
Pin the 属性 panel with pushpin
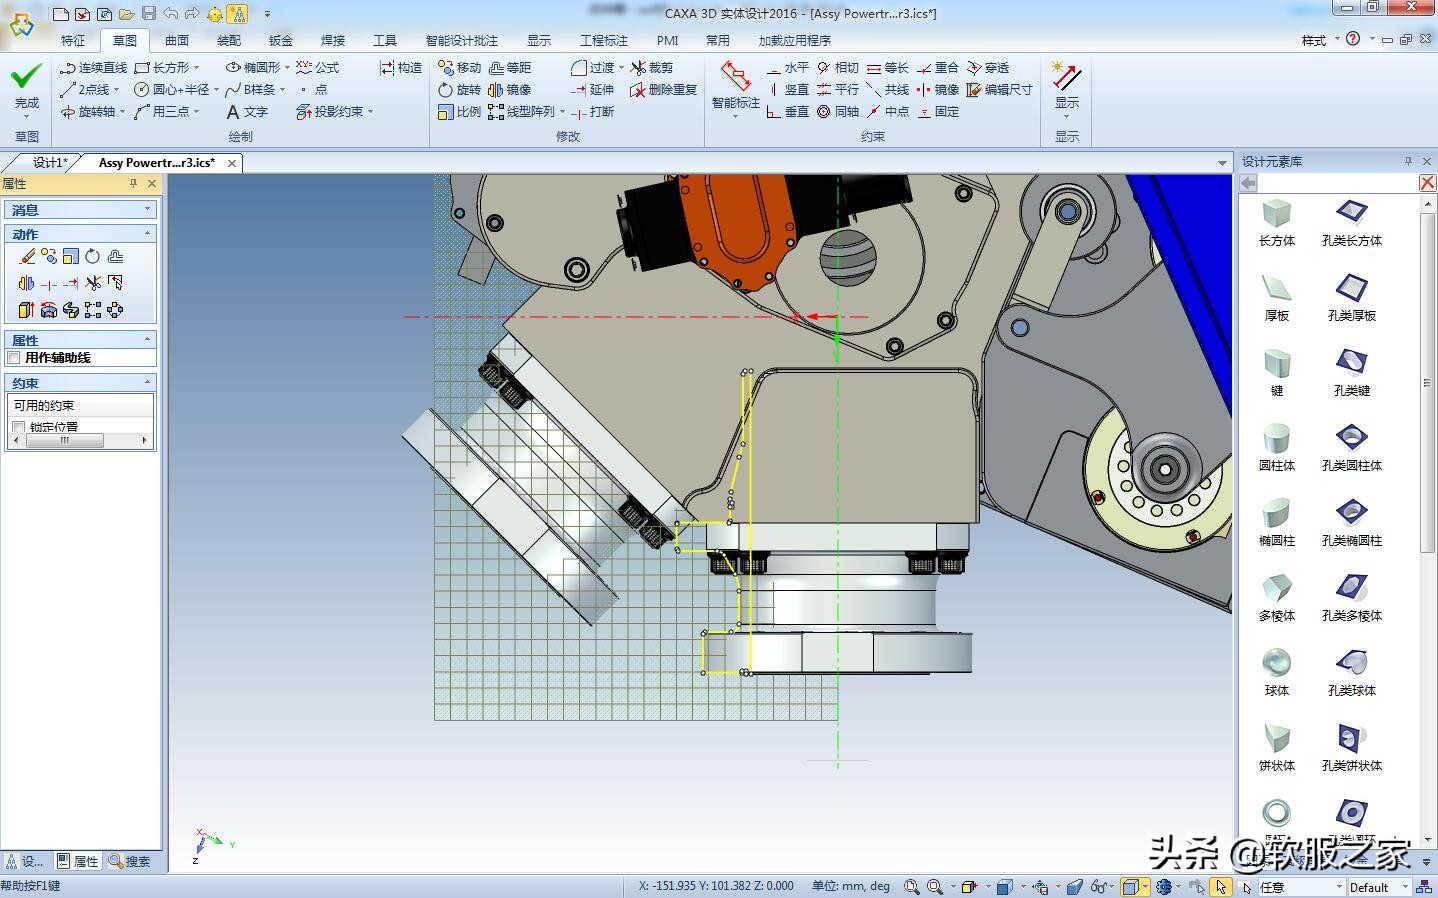click(x=133, y=183)
